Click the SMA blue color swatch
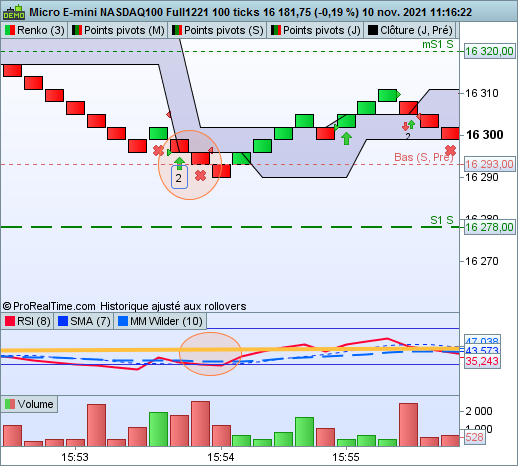Viewport: 518px width, 466px height. point(63,321)
